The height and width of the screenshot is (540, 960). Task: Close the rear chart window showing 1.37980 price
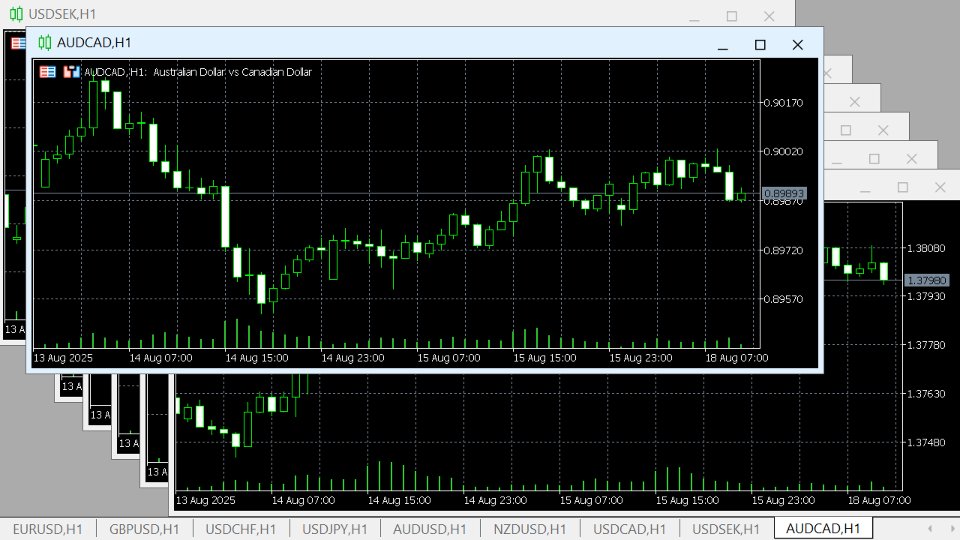(940, 187)
